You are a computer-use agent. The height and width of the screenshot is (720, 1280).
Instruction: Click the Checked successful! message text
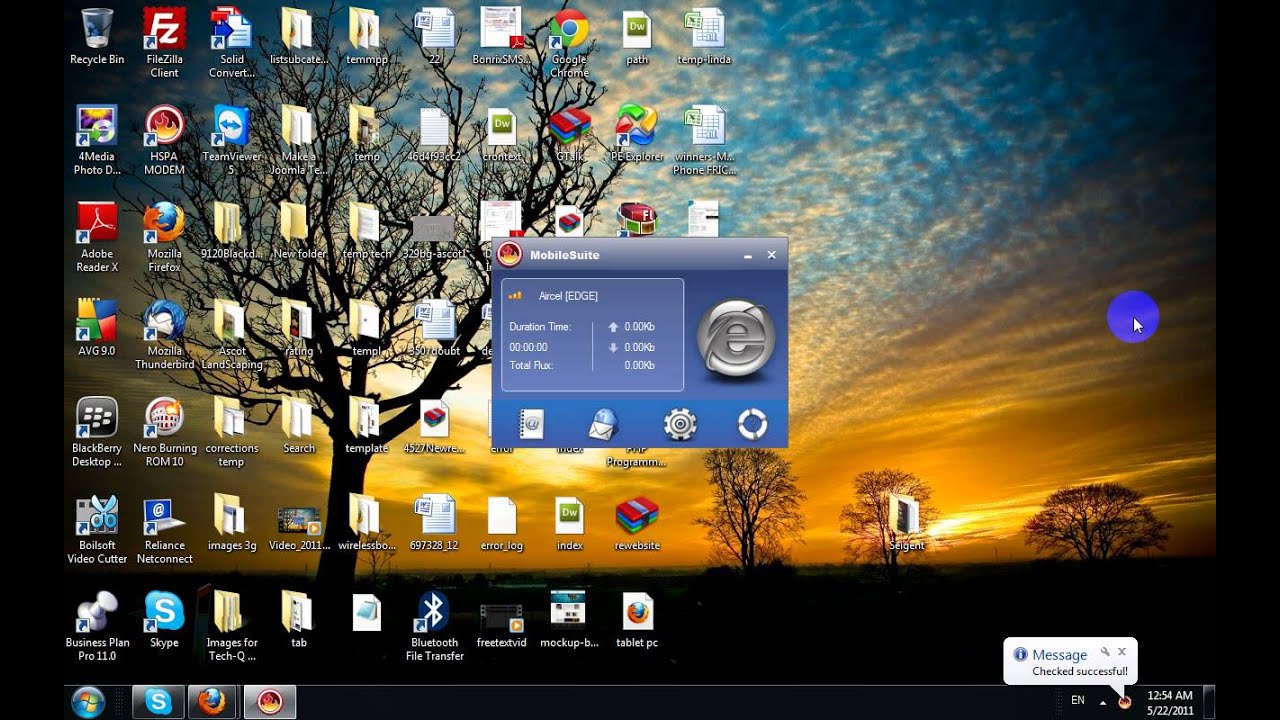pyautogui.click(x=1080, y=671)
